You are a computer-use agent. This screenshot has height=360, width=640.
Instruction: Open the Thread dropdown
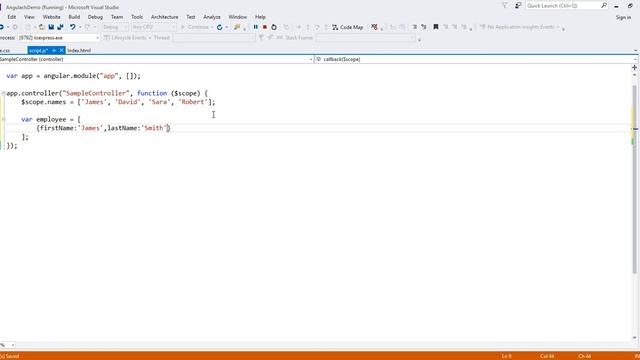[213, 38]
